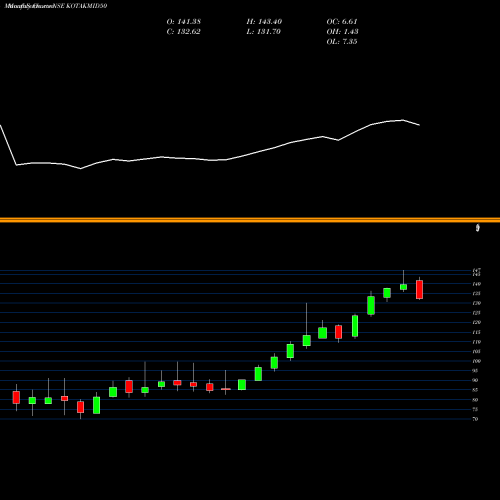Click the 140 price axis label

point(477,284)
